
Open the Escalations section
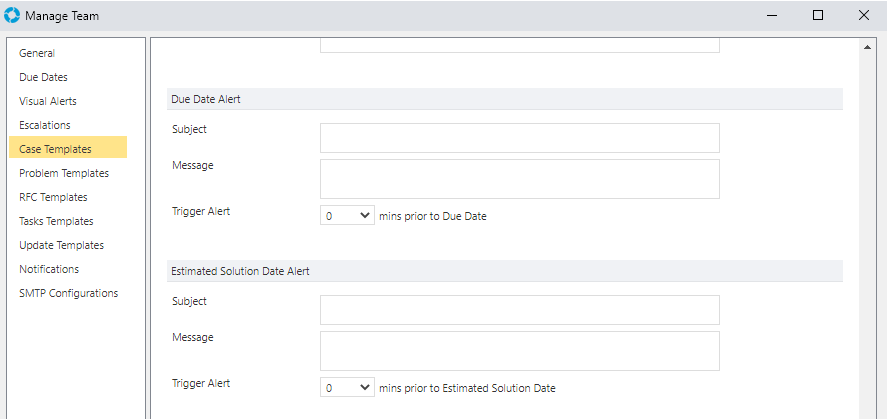(x=45, y=125)
